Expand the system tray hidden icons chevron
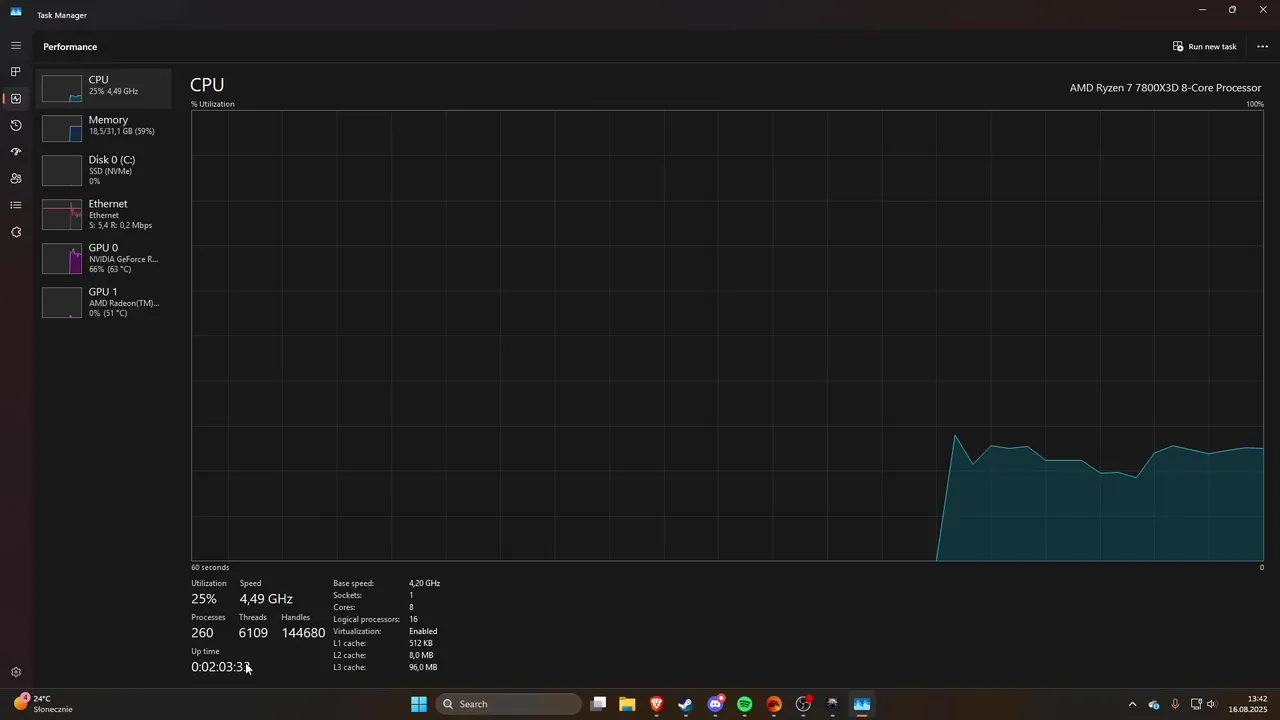Screen dimensions: 1280x720 [1132, 704]
